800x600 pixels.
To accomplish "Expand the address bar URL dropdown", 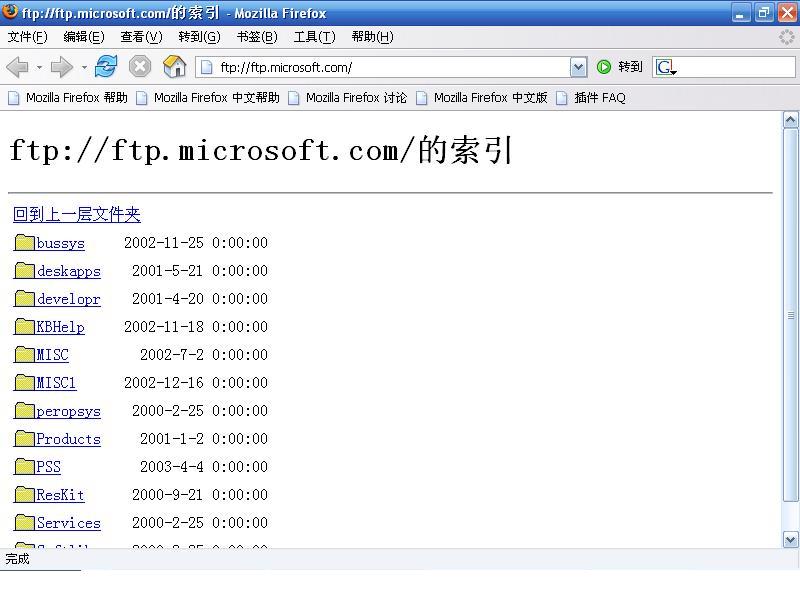I will point(578,67).
